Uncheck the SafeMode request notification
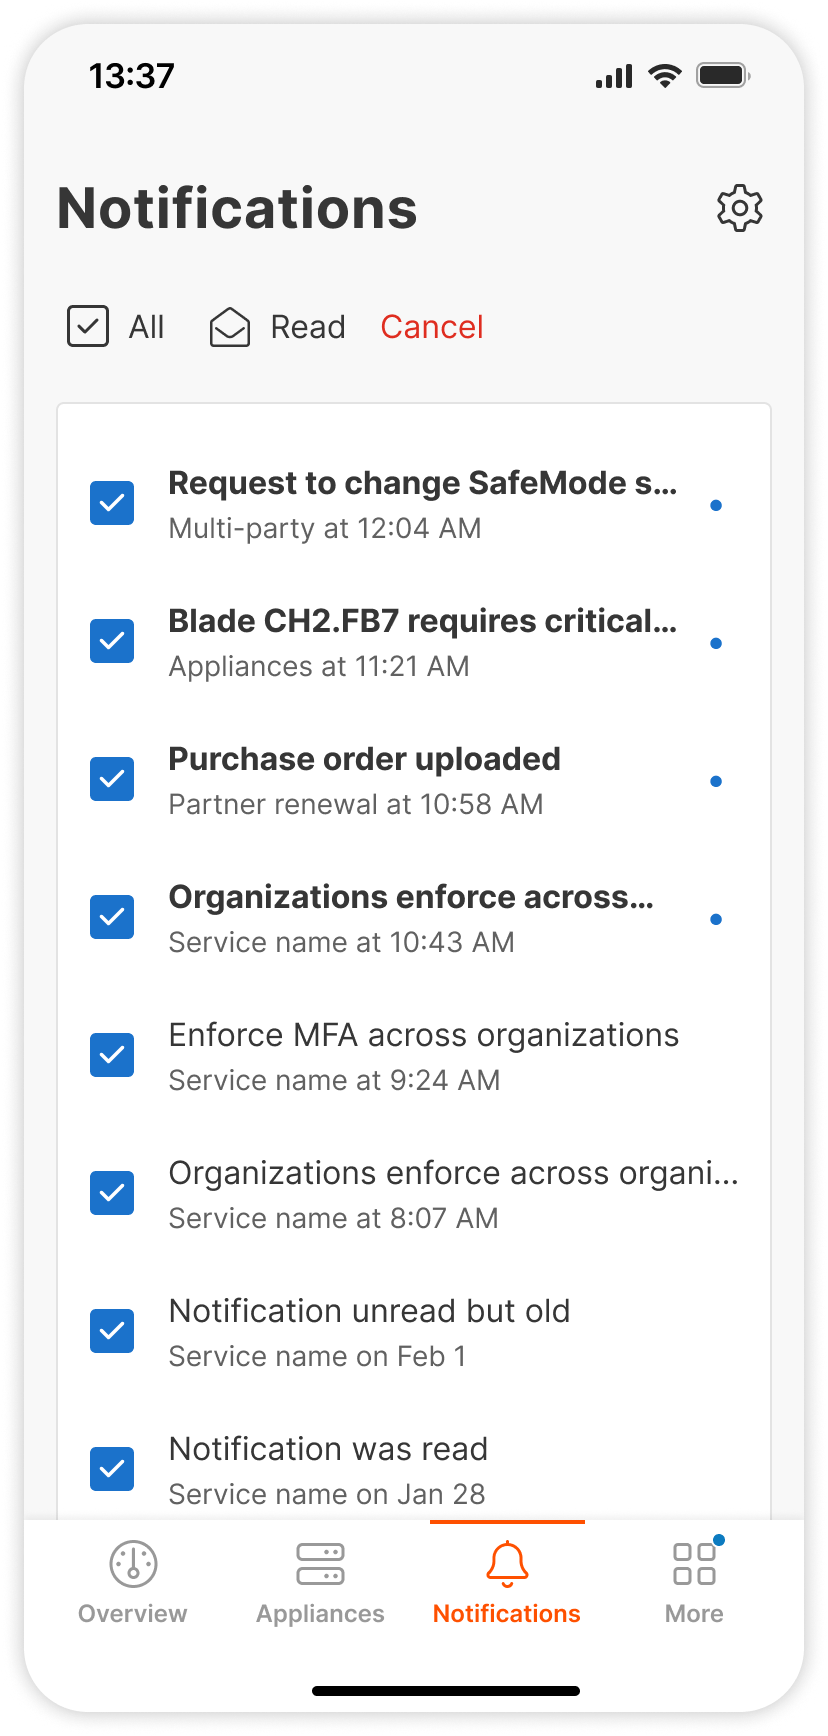The width and height of the screenshot is (828, 1736). tap(112, 503)
